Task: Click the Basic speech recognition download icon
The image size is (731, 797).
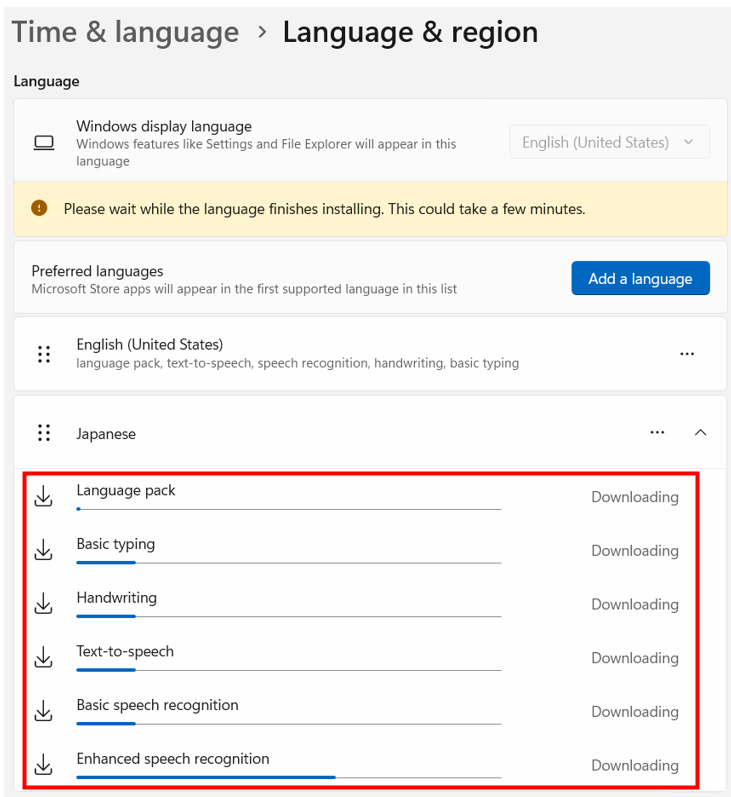Action: point(44,711)
